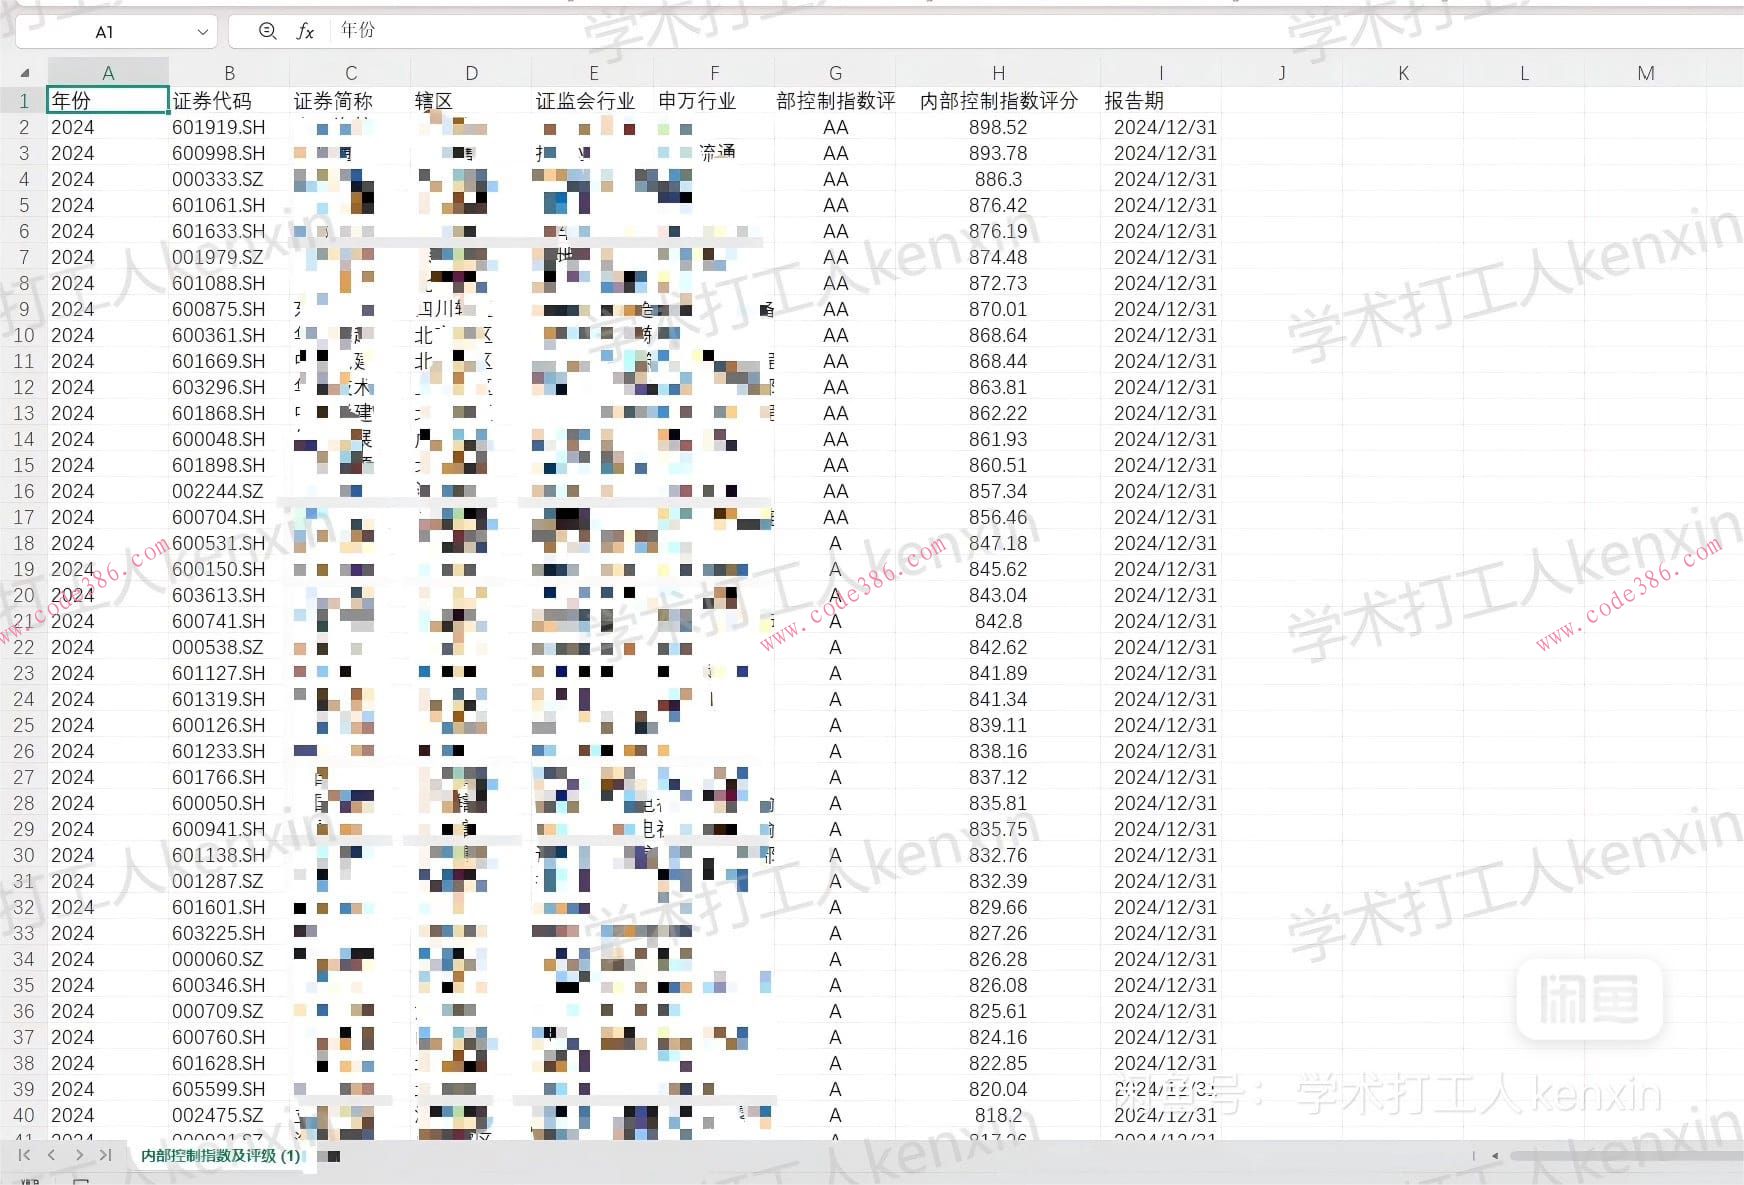Select column M header
1744x1185 pixels.
[x=1645, y=73]
